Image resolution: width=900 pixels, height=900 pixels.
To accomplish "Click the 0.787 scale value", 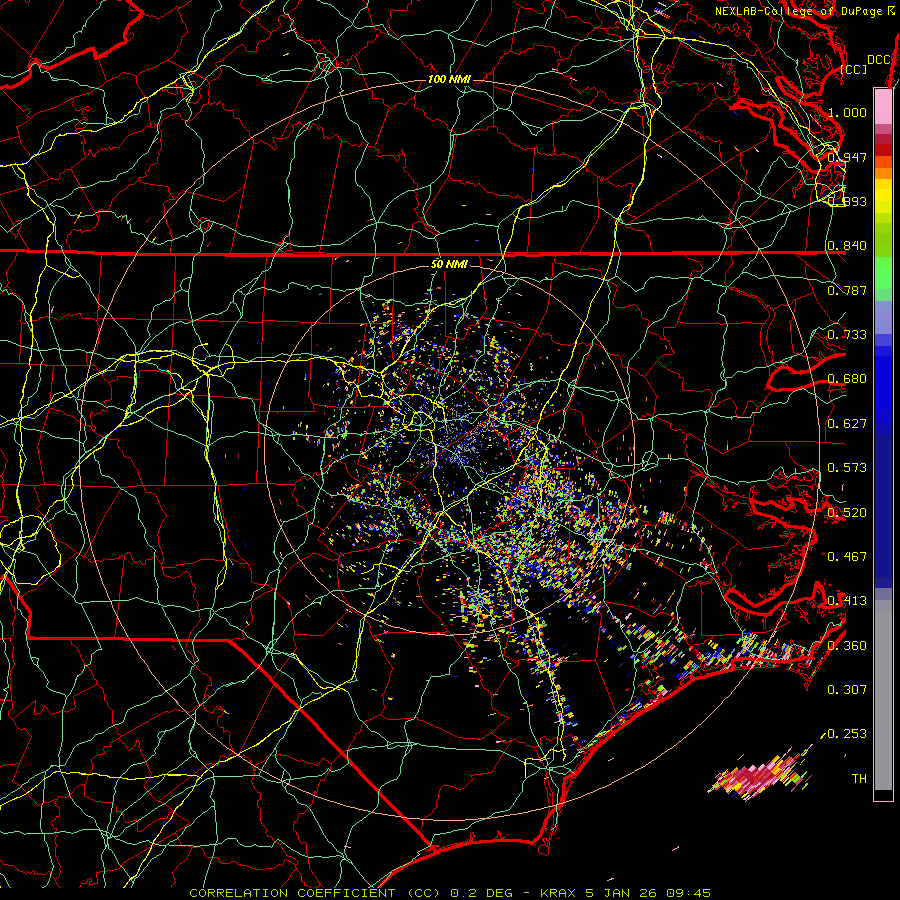I will tap(847, 290).
